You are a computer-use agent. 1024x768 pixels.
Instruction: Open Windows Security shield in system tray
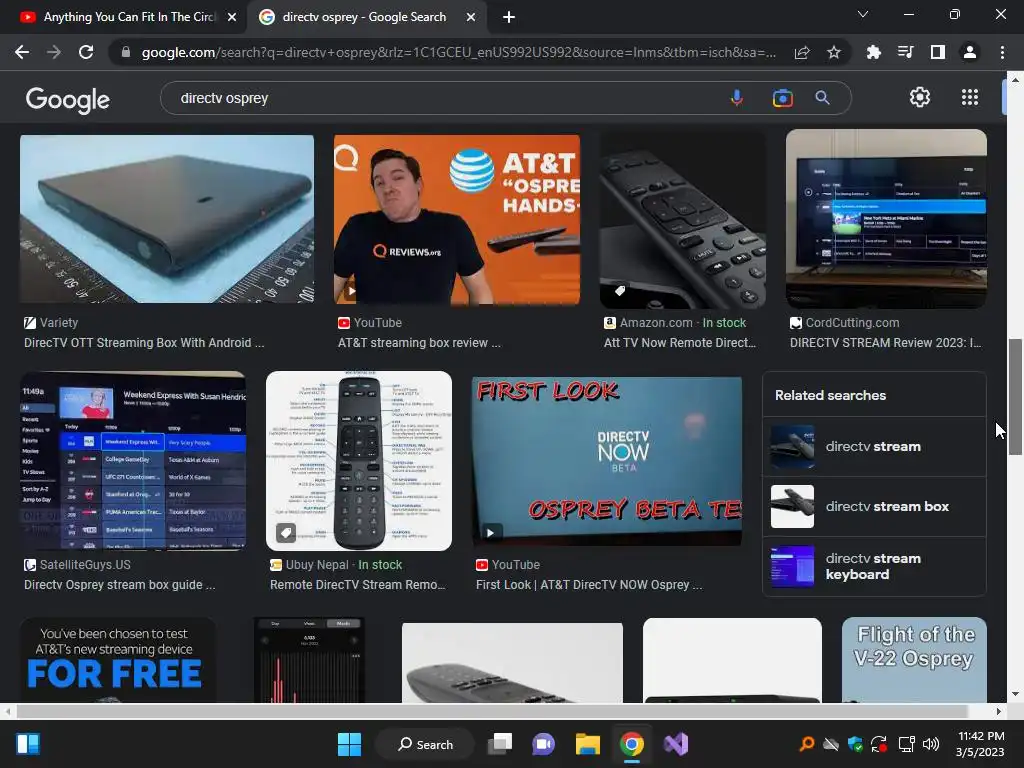pos(855,744)
